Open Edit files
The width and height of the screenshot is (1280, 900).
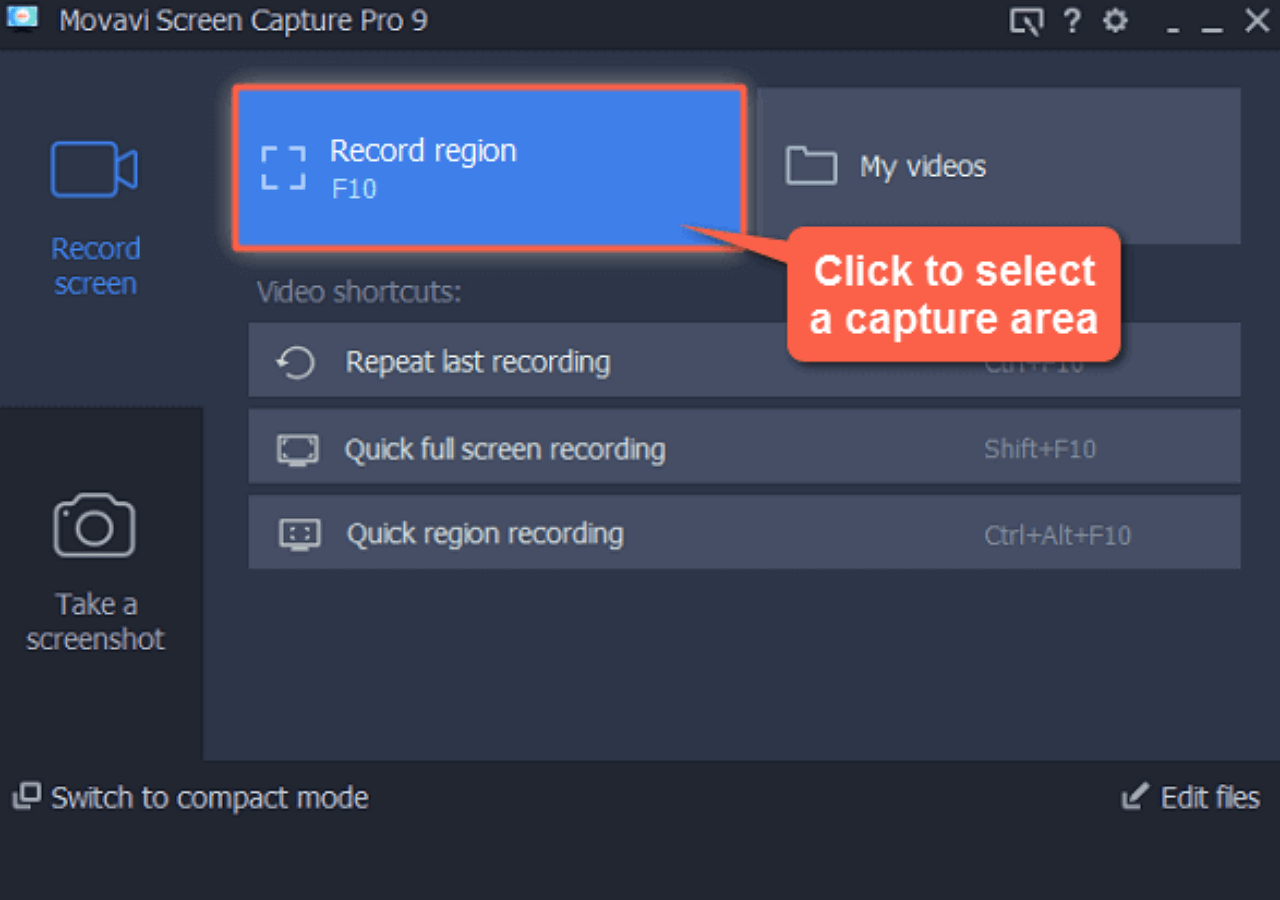pos(1190,797)
